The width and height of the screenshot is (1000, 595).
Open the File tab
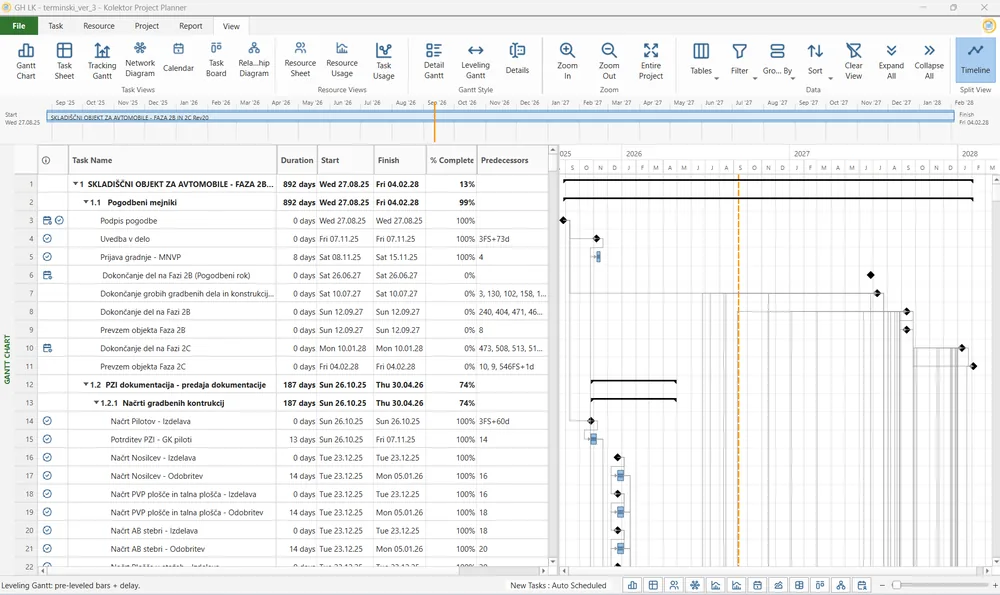(19, 26)
